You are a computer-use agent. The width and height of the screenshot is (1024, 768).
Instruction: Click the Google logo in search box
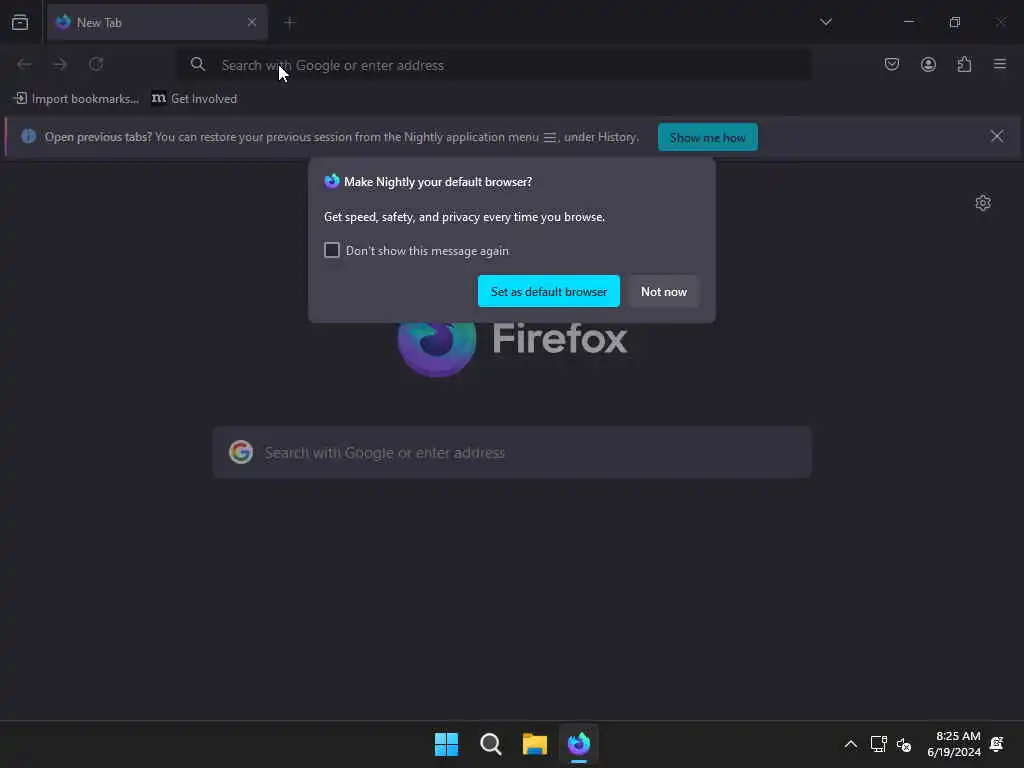[x=241, y=452]
